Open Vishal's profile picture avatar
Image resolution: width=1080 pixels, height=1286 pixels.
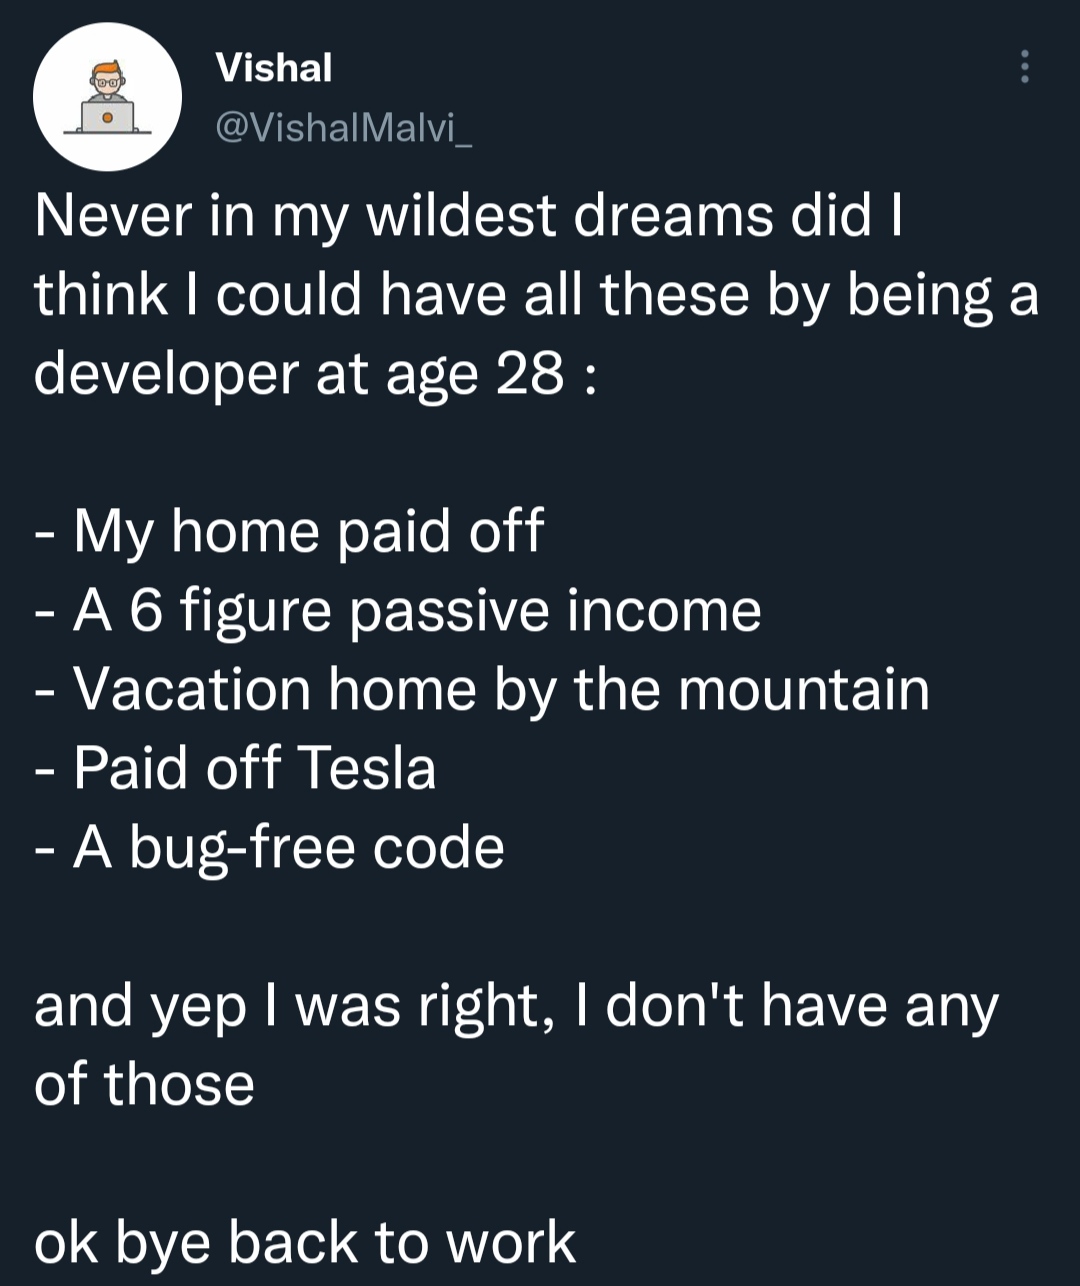107,98
